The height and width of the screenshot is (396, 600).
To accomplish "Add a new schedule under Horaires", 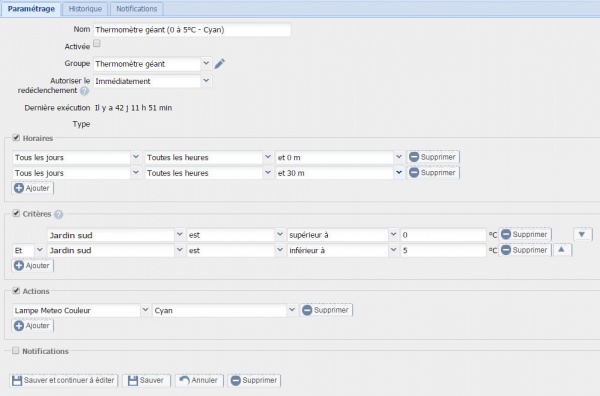I will point(33,188).
